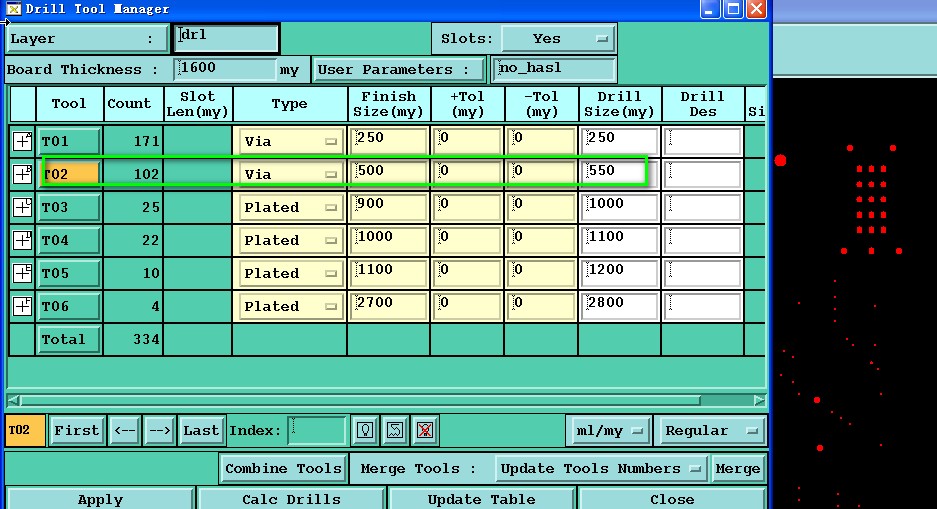
Task: Click T06 Drill Size field 2800
Action: [x=619, y=306]
